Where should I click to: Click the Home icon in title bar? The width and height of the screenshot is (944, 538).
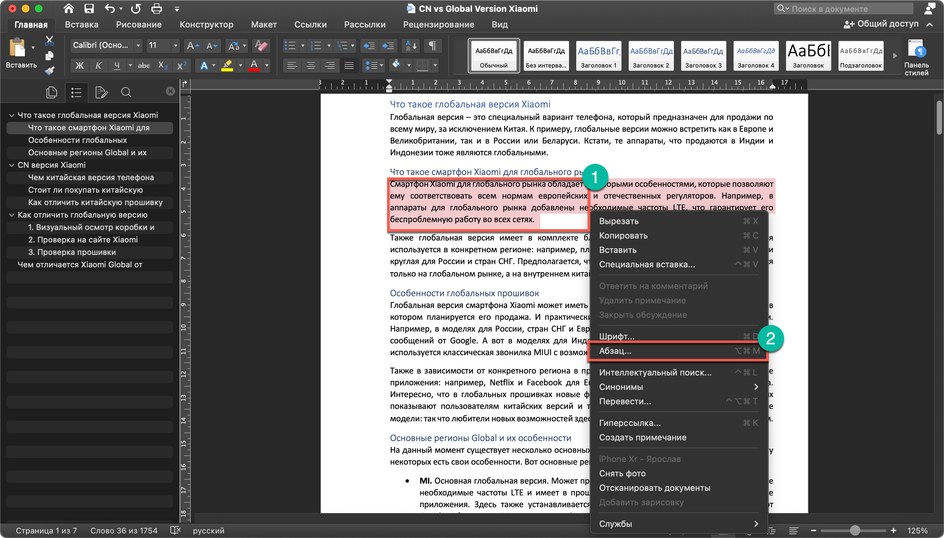tap(69, 8)
